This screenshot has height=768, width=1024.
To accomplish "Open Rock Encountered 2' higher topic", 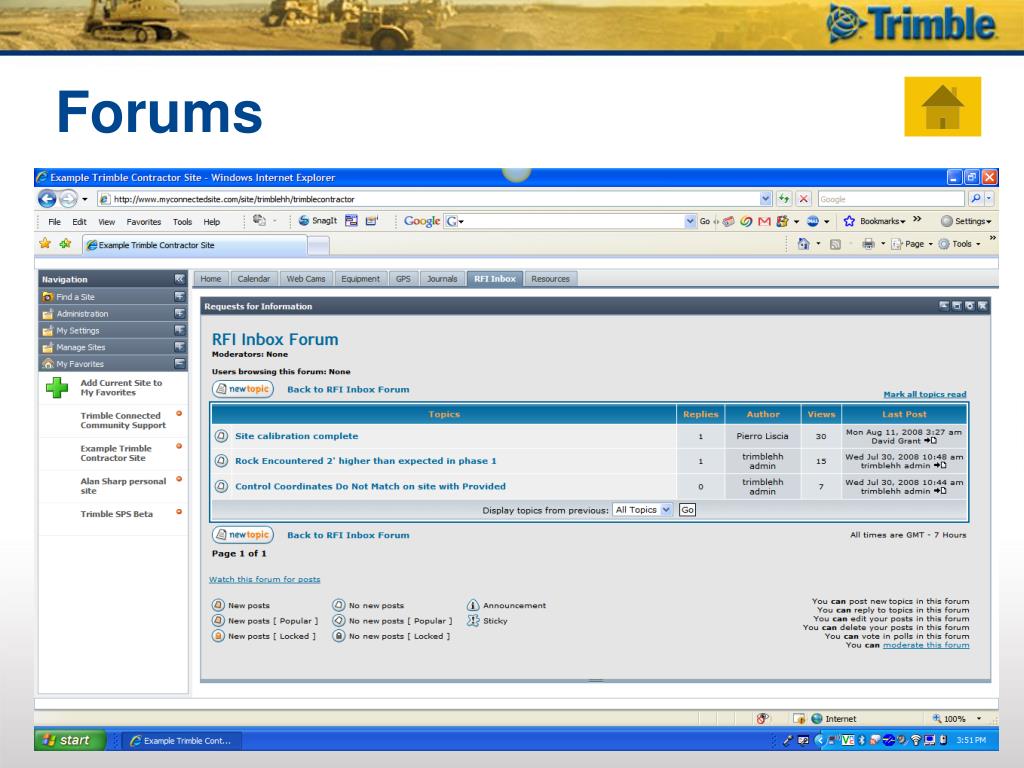I will coord(366,460).
